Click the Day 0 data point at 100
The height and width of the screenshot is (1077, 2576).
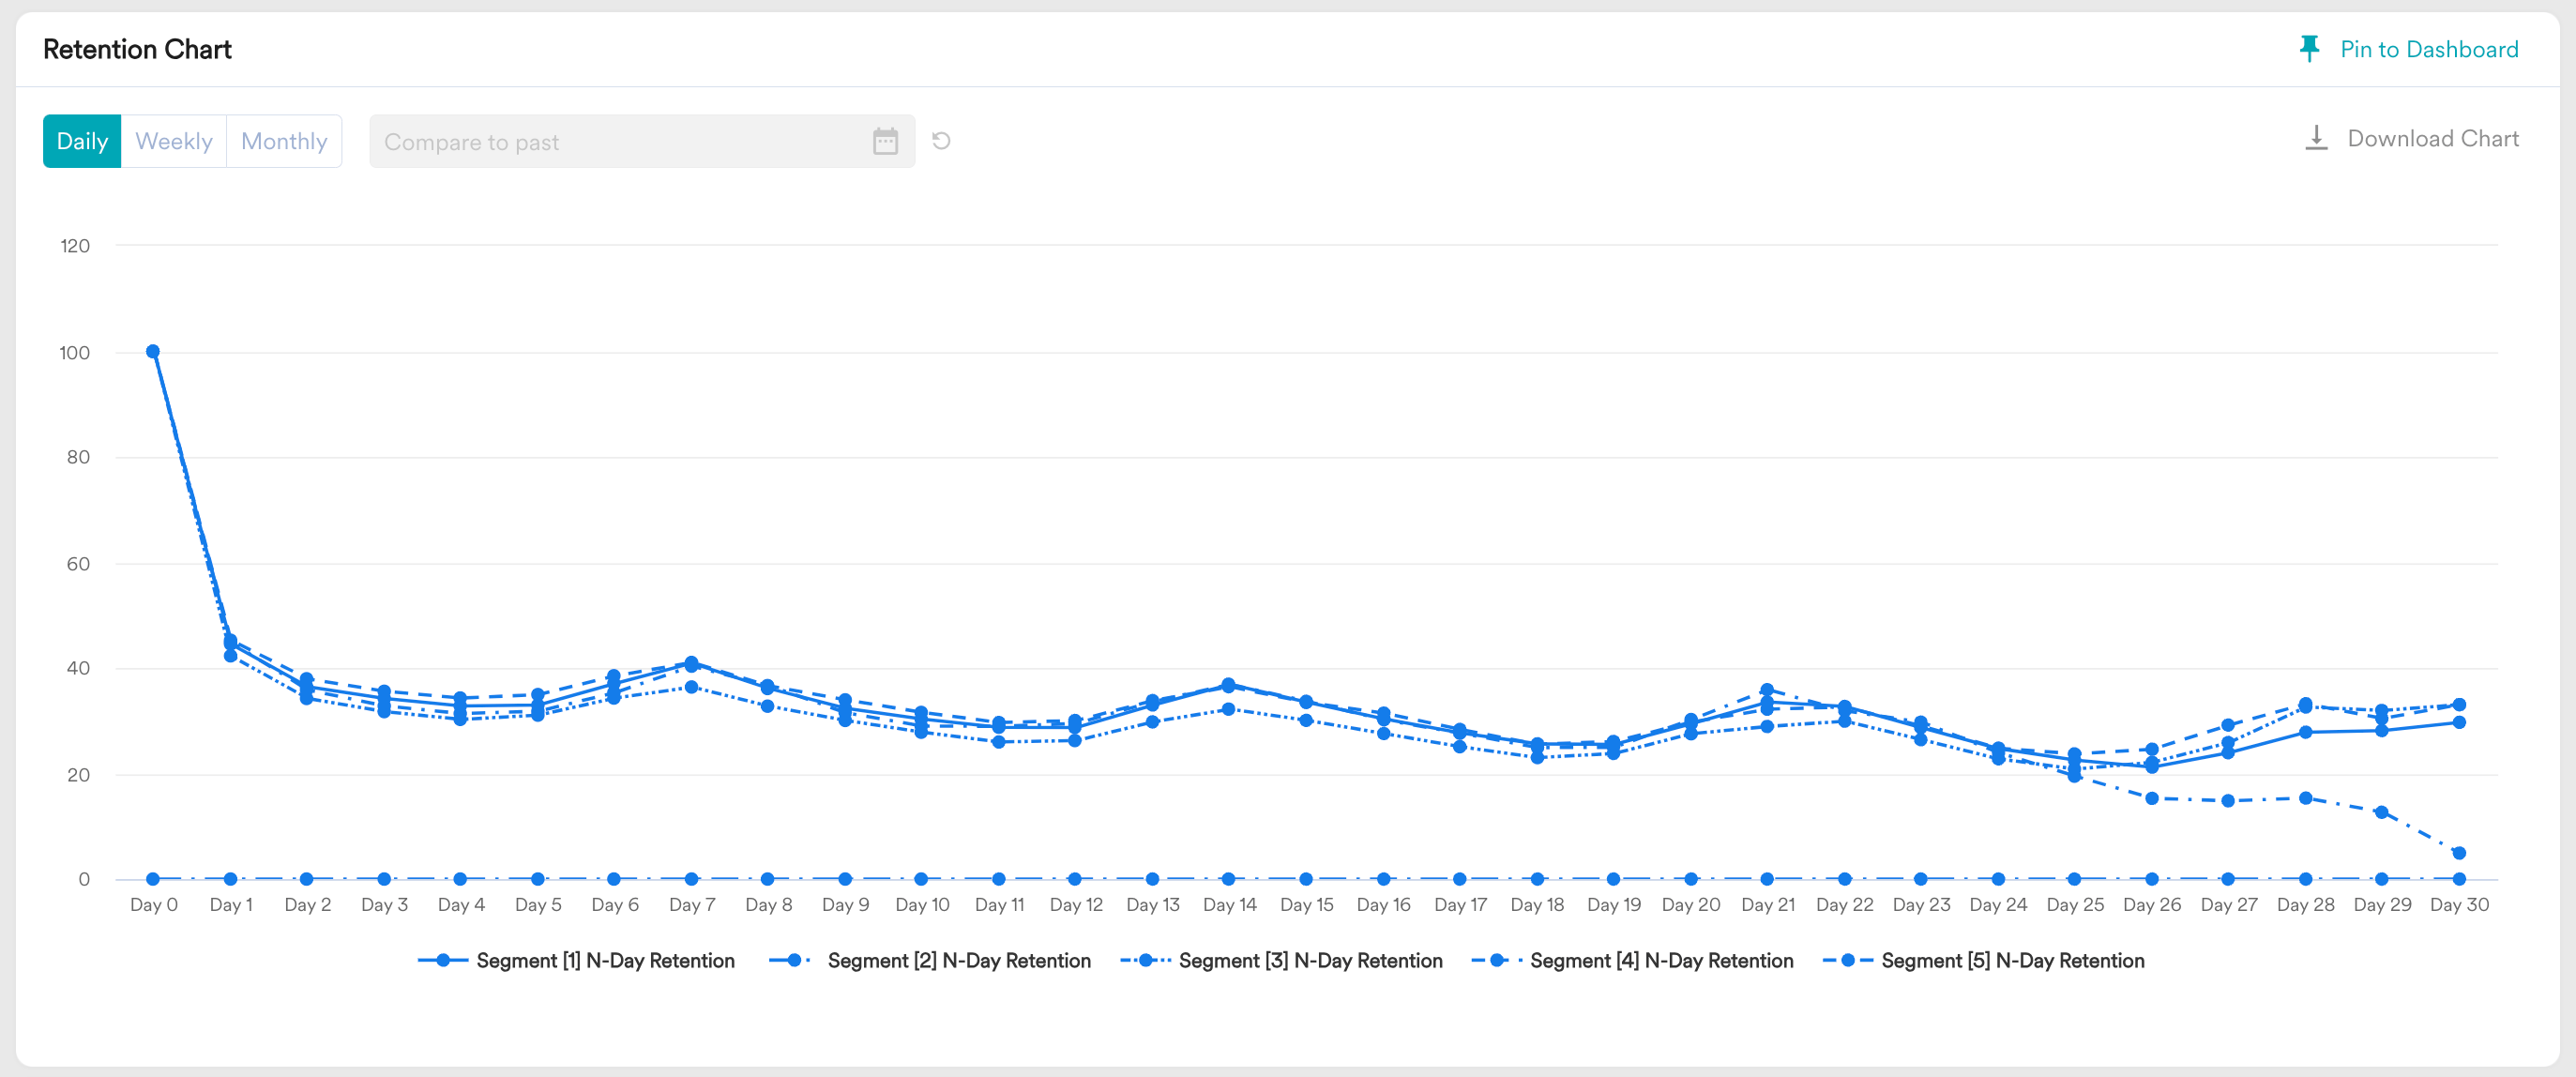(x=153, y=351)
